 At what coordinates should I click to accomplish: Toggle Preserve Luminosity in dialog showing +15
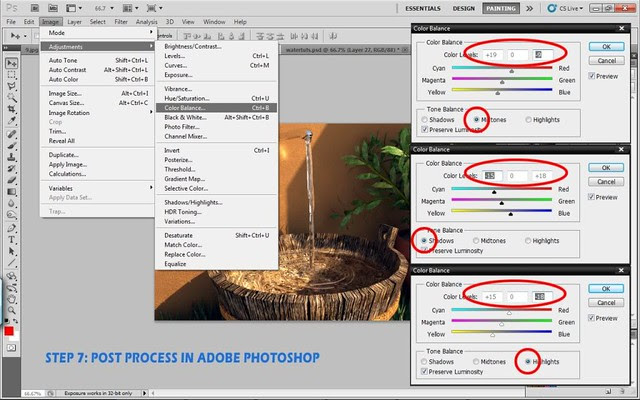pos(424,371)
